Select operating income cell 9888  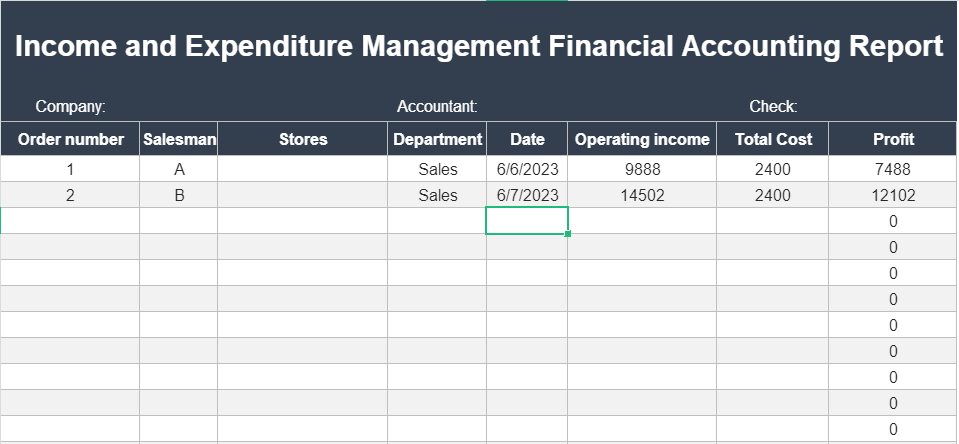642,169
